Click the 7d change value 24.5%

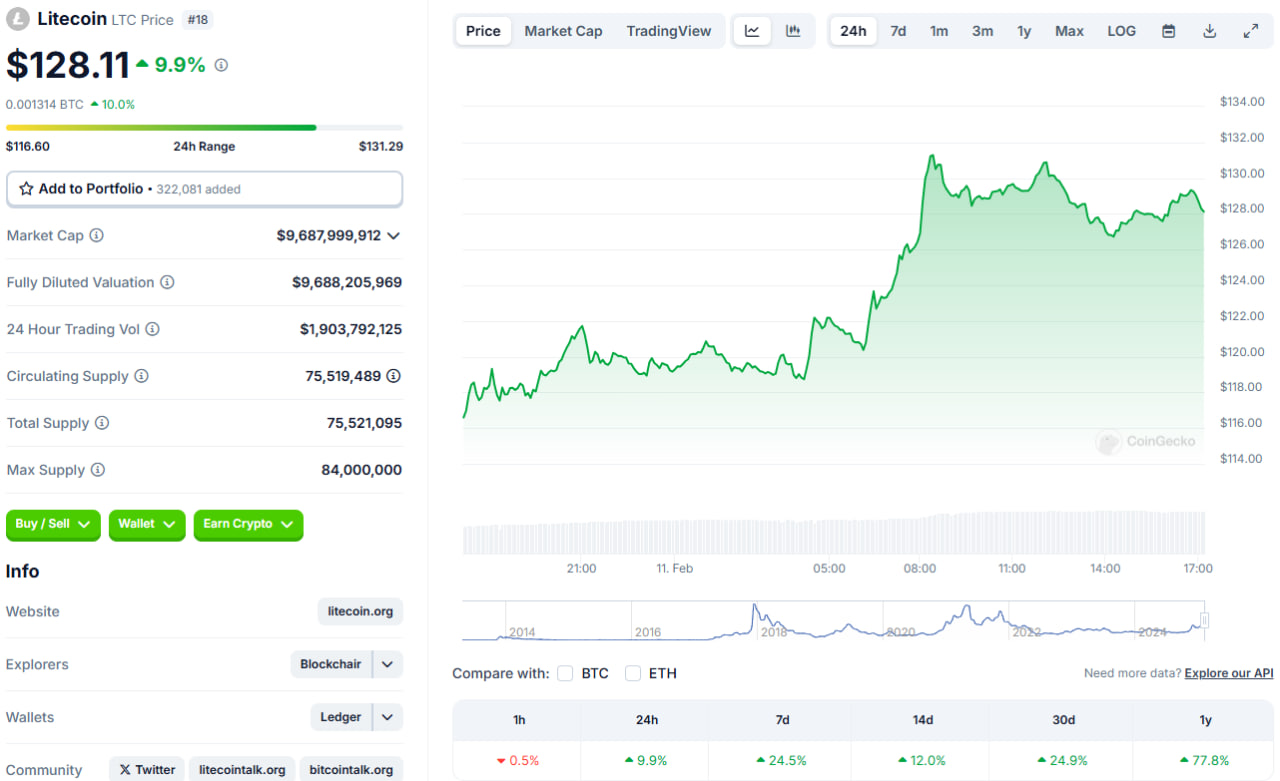782,761
